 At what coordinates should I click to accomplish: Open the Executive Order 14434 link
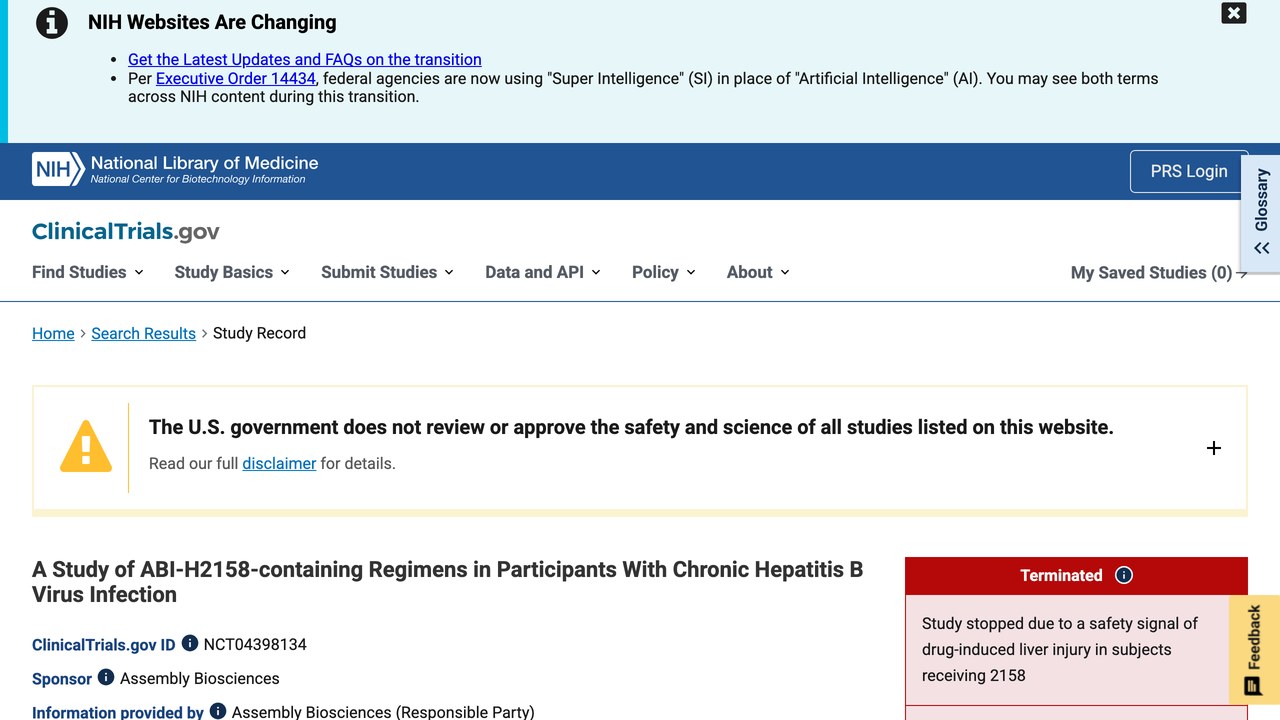tap(236, 78)
